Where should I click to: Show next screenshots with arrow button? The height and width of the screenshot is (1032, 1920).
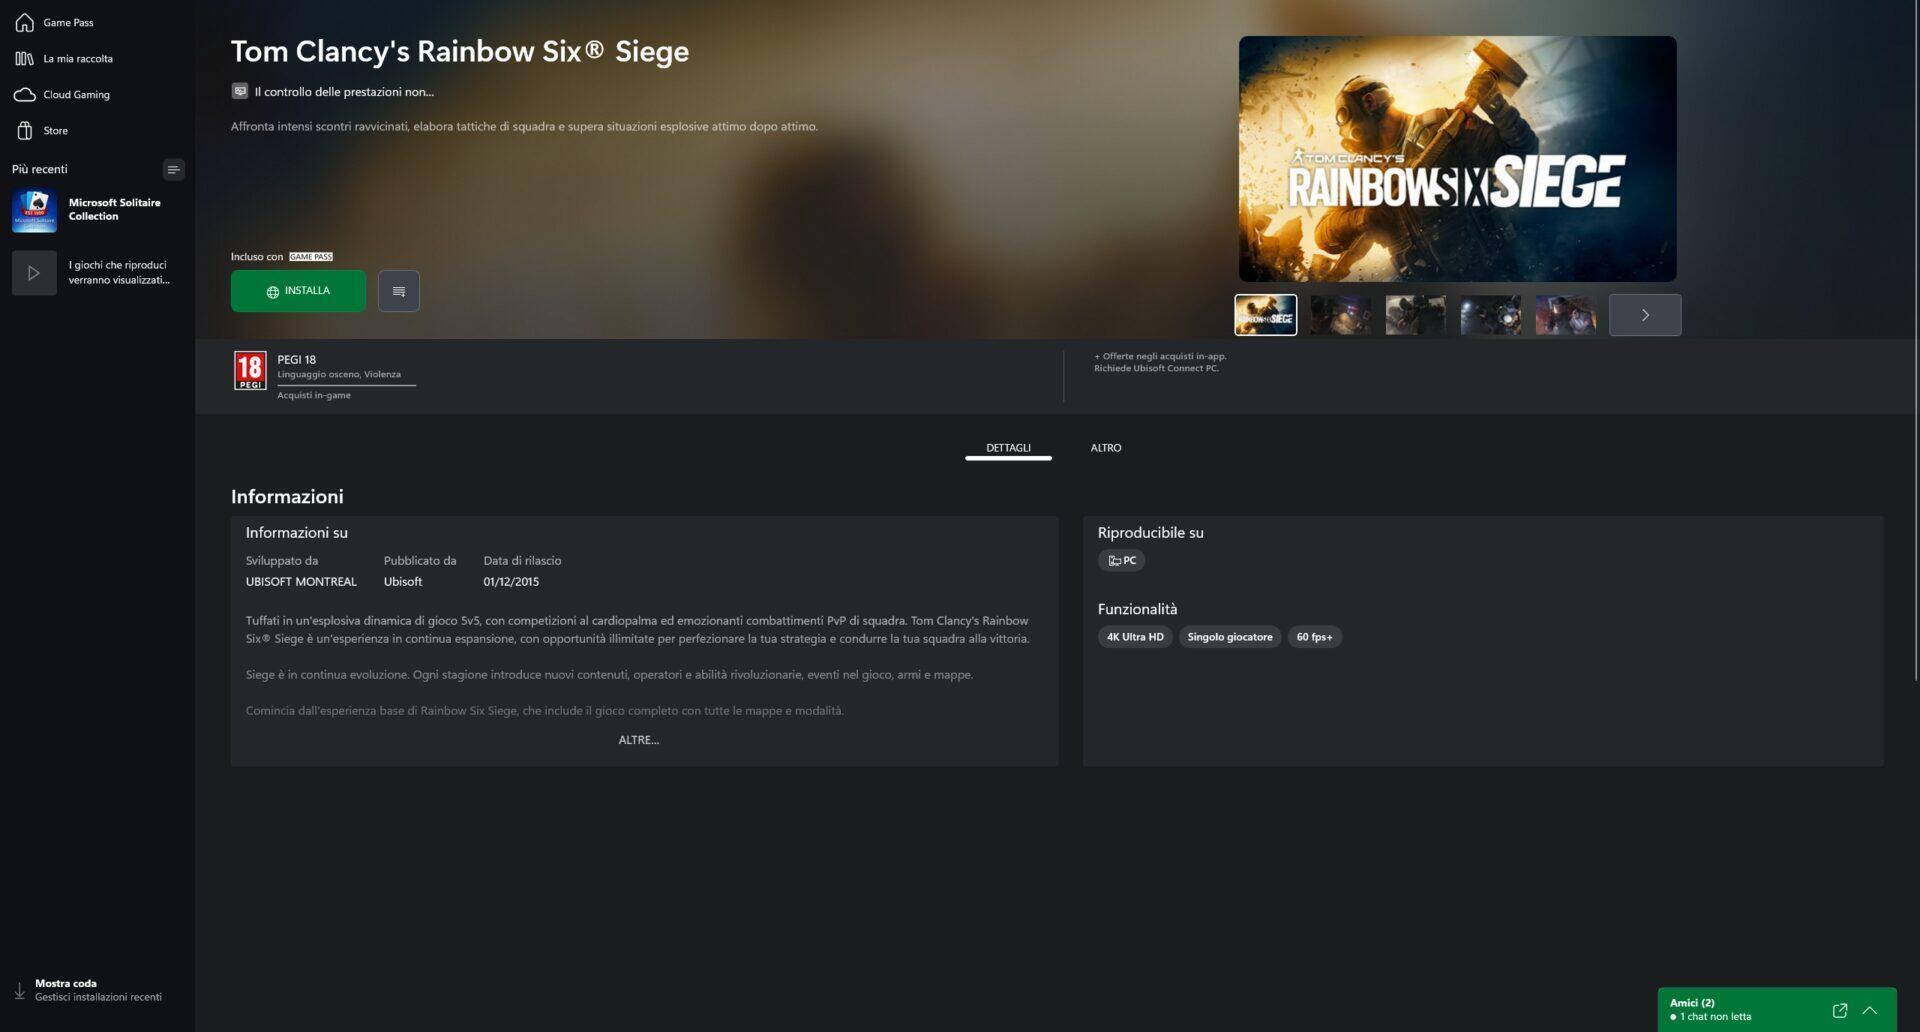click(x=1645, y=315)
